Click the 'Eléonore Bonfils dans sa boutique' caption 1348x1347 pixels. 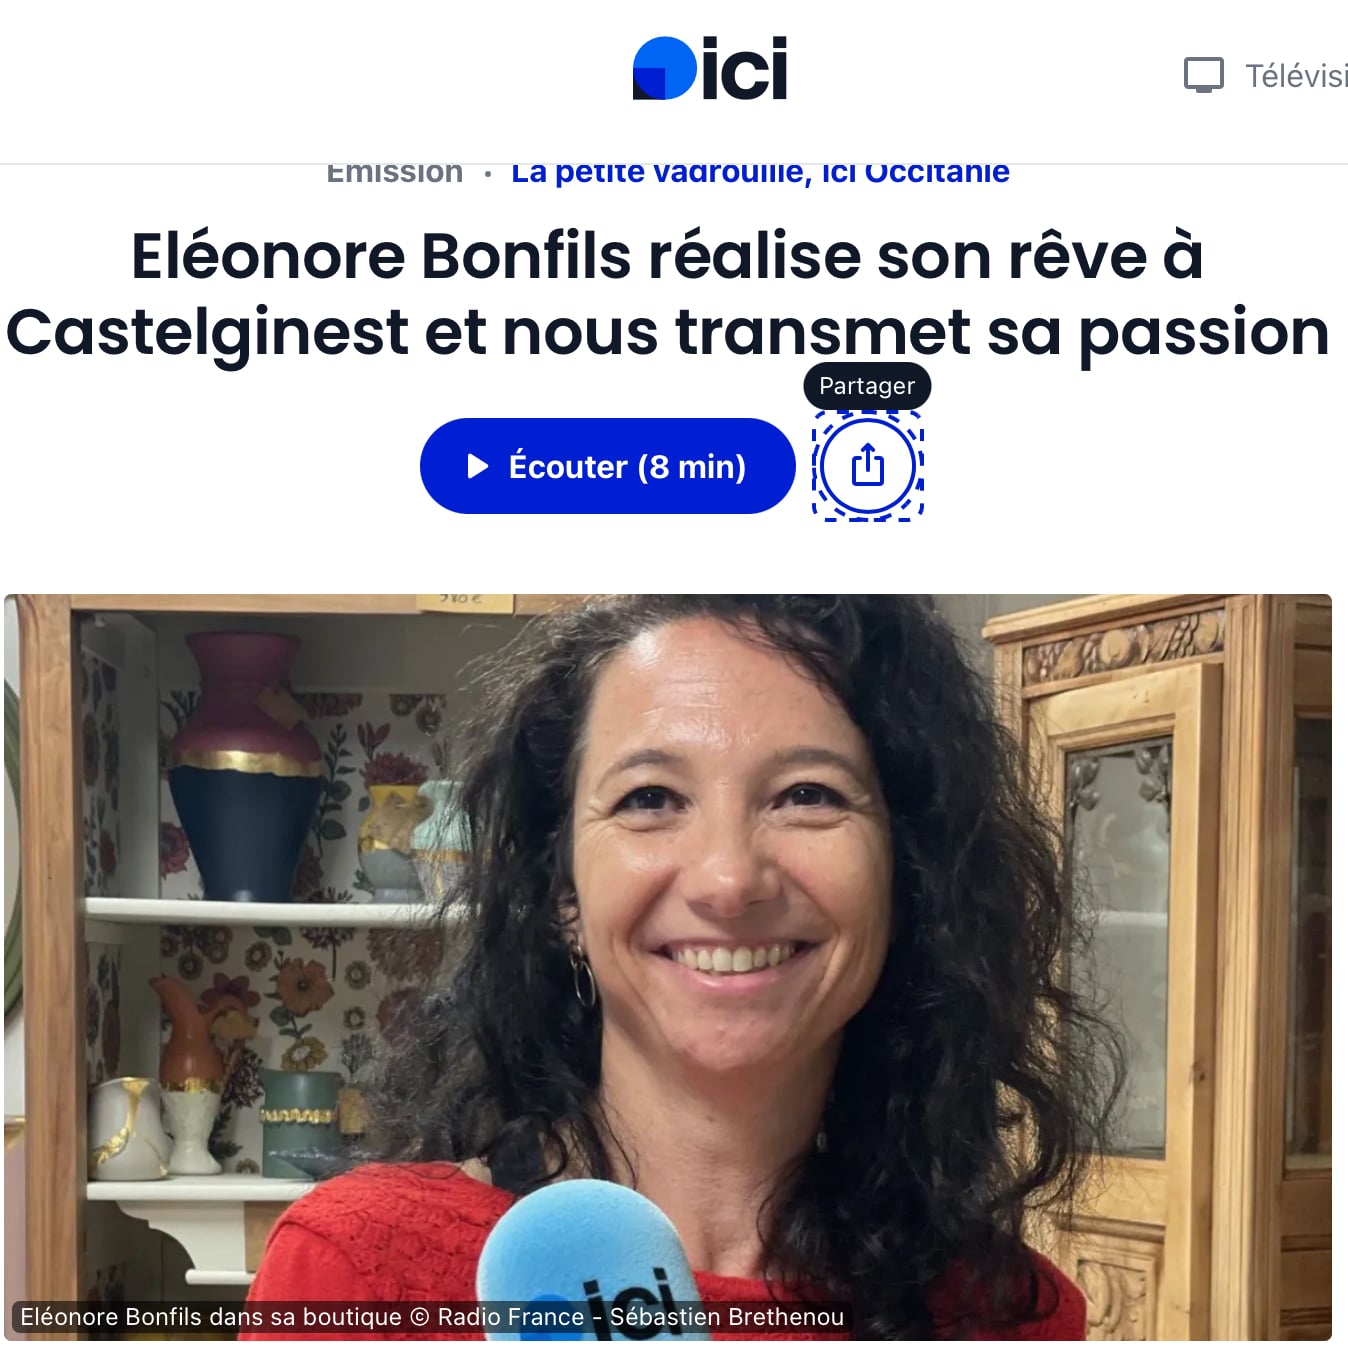pyautogui.click(x=211, y=1317)
